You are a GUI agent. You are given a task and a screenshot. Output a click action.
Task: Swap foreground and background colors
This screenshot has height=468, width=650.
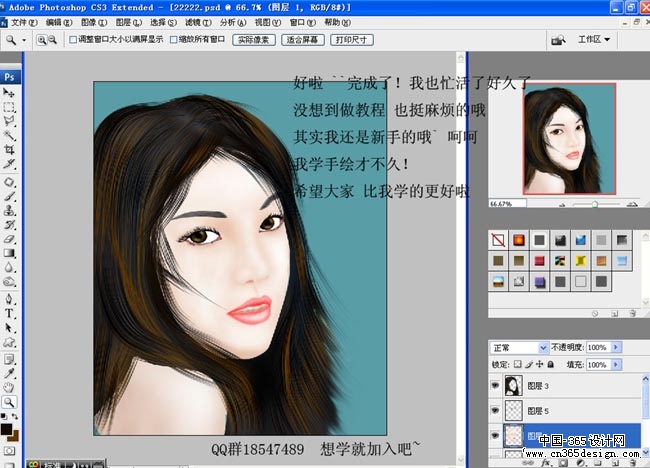coord(15,416)
